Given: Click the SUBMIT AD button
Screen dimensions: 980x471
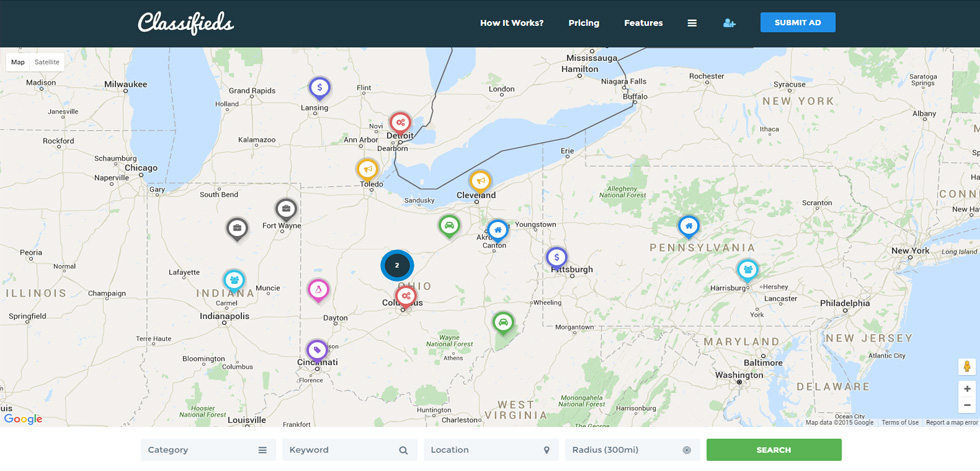Looking at the screenshot, I should 798,22.
